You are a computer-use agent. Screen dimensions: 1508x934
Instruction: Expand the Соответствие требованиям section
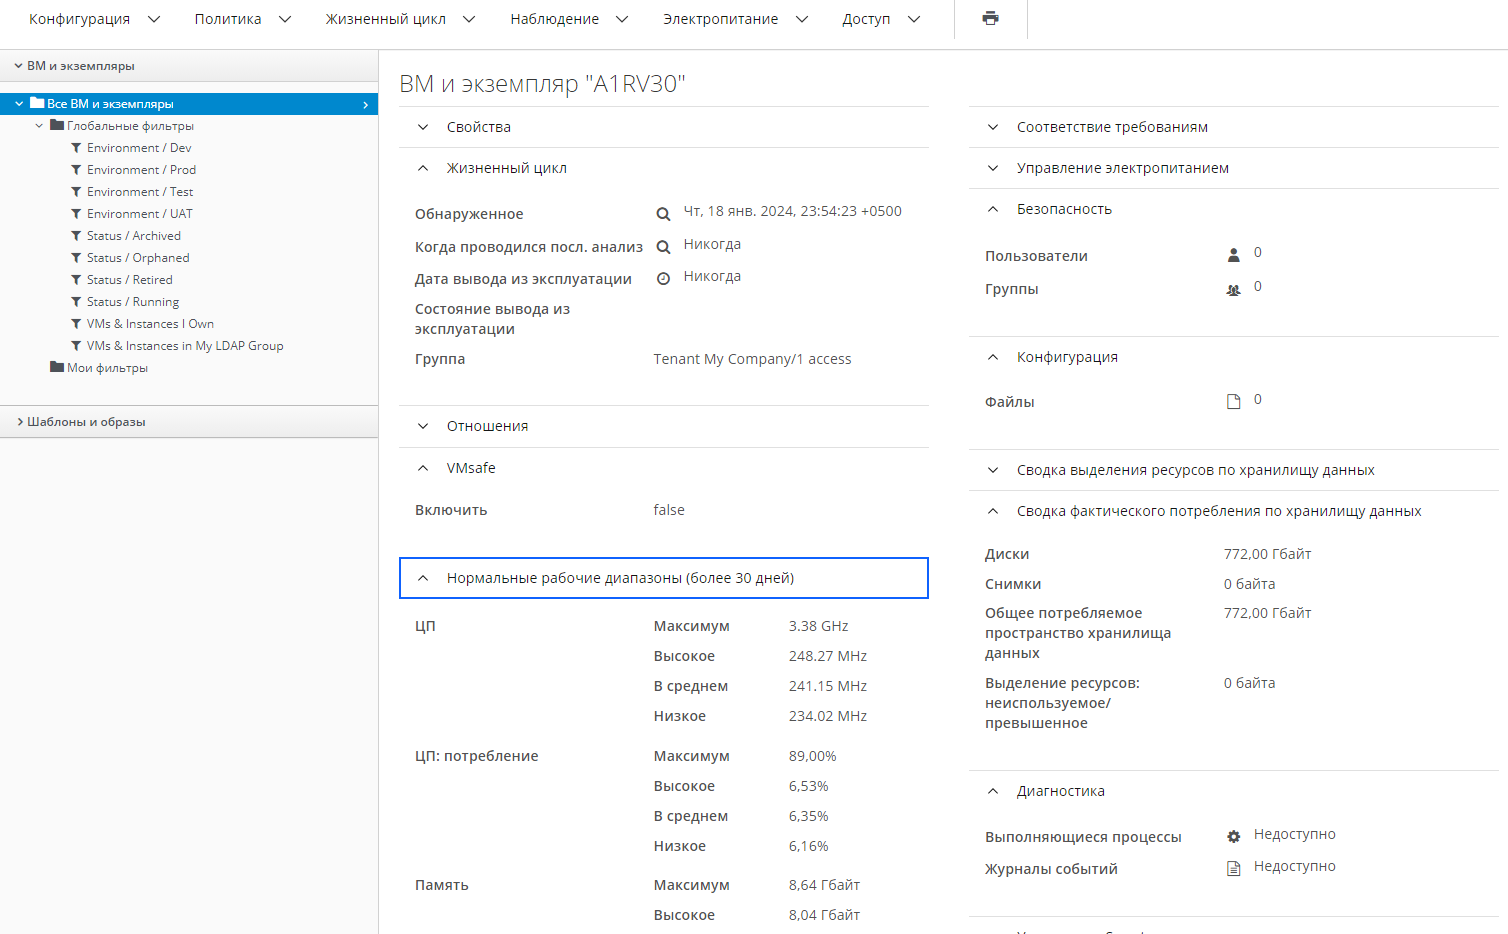pyautogui.click(x=1111, y=127)
